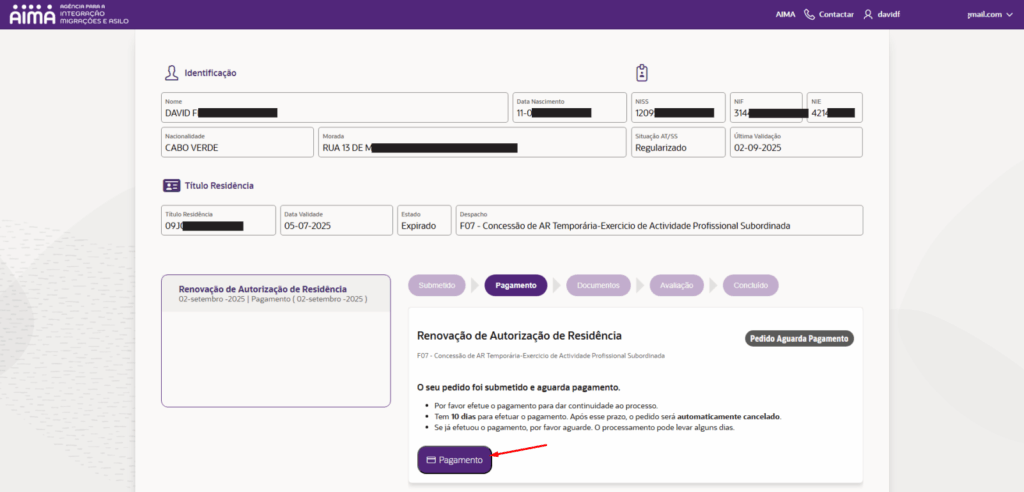Expand the gmail.com account dropdown
Viewport: 1024px width, 492px height.
coord(990,15)
